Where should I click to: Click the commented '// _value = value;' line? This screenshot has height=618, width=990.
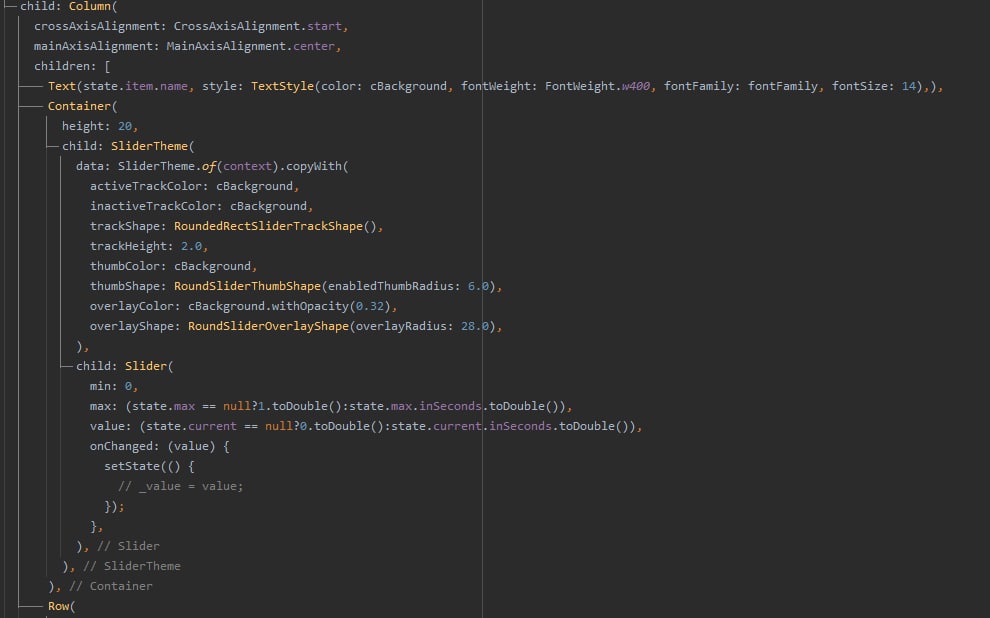(x=181, y=487)
